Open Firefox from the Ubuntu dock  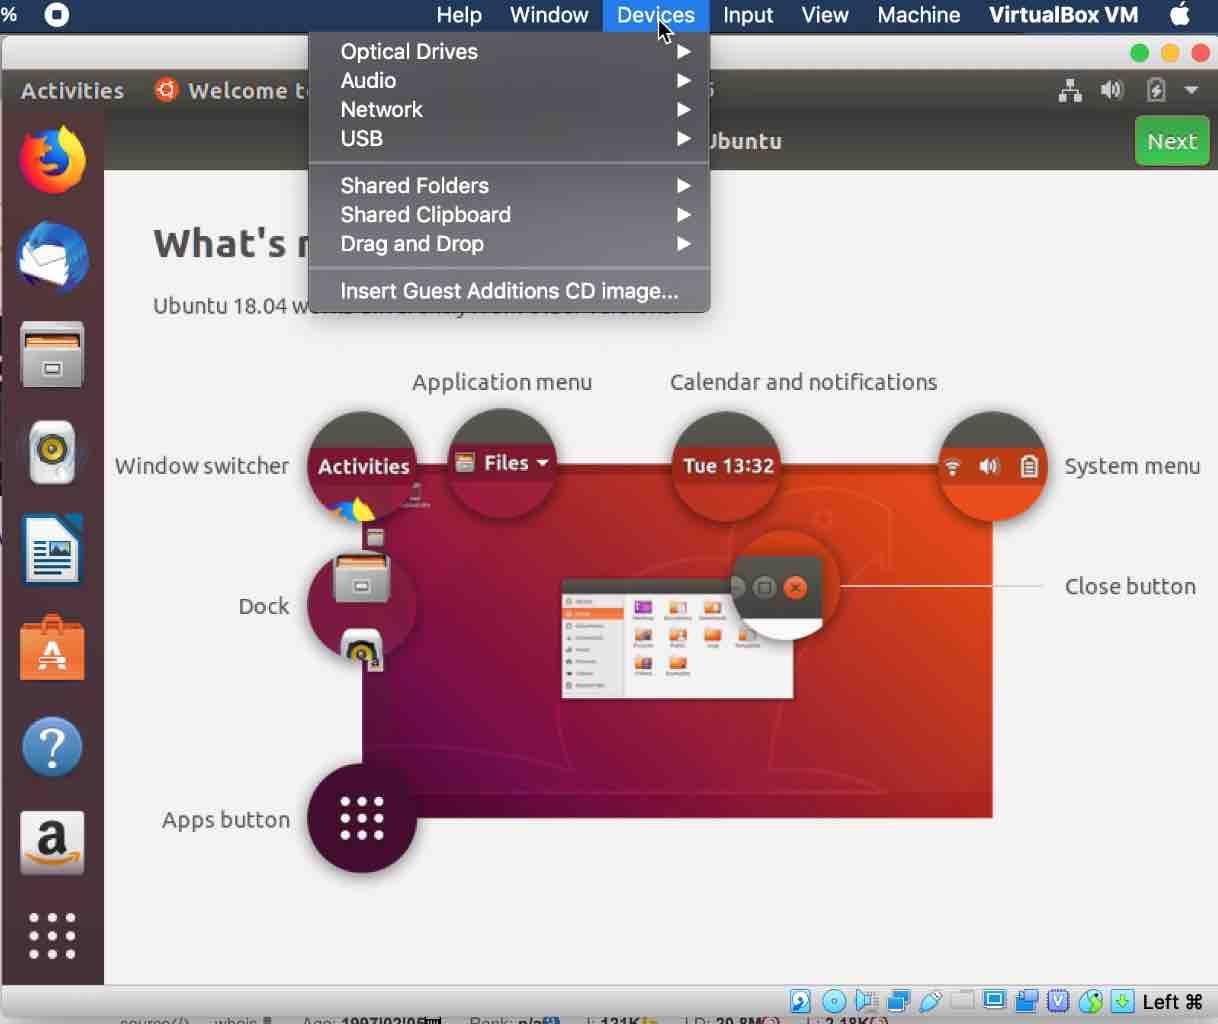(x=52, y=160)
